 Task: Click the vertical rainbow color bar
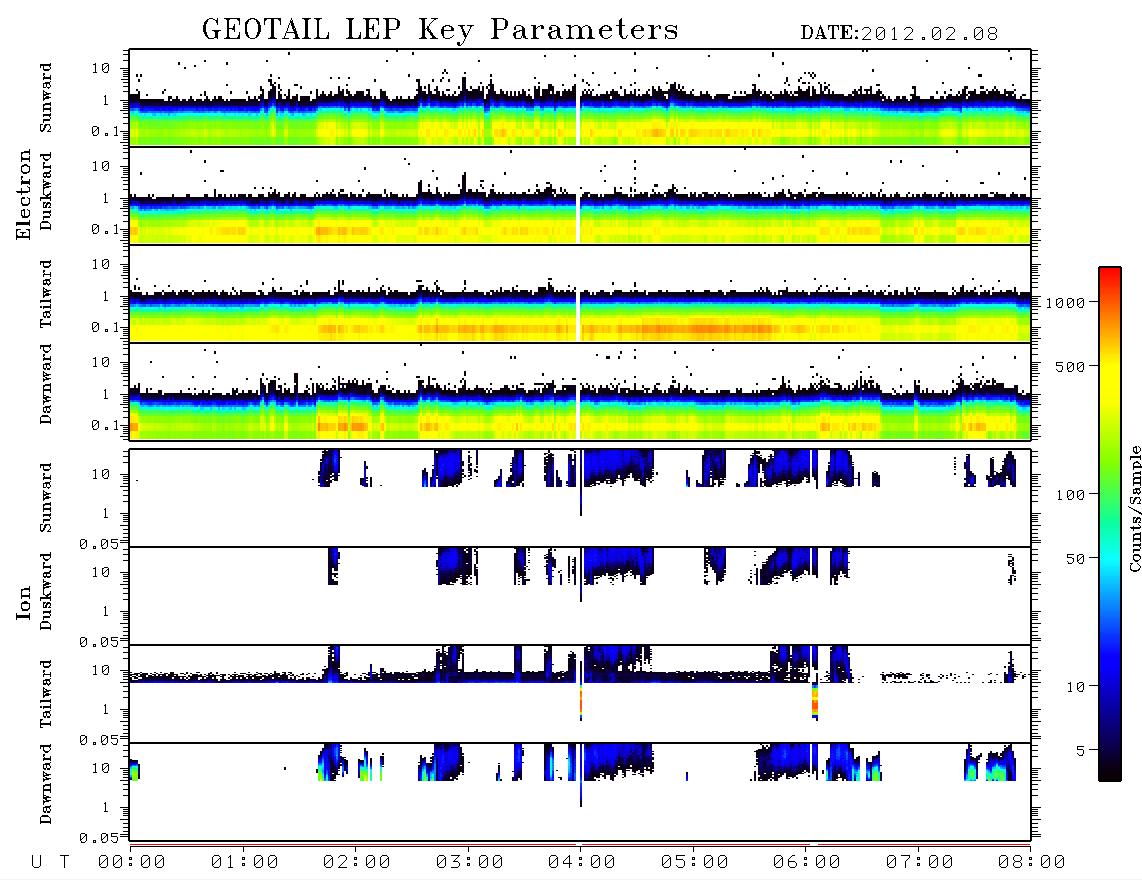[x=1110, y=524]
